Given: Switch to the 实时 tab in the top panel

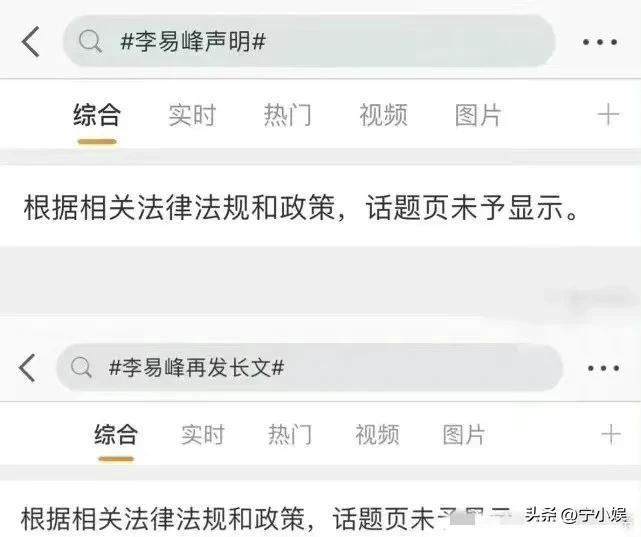Looking at the screenshot, I should (x=192, y=115).
